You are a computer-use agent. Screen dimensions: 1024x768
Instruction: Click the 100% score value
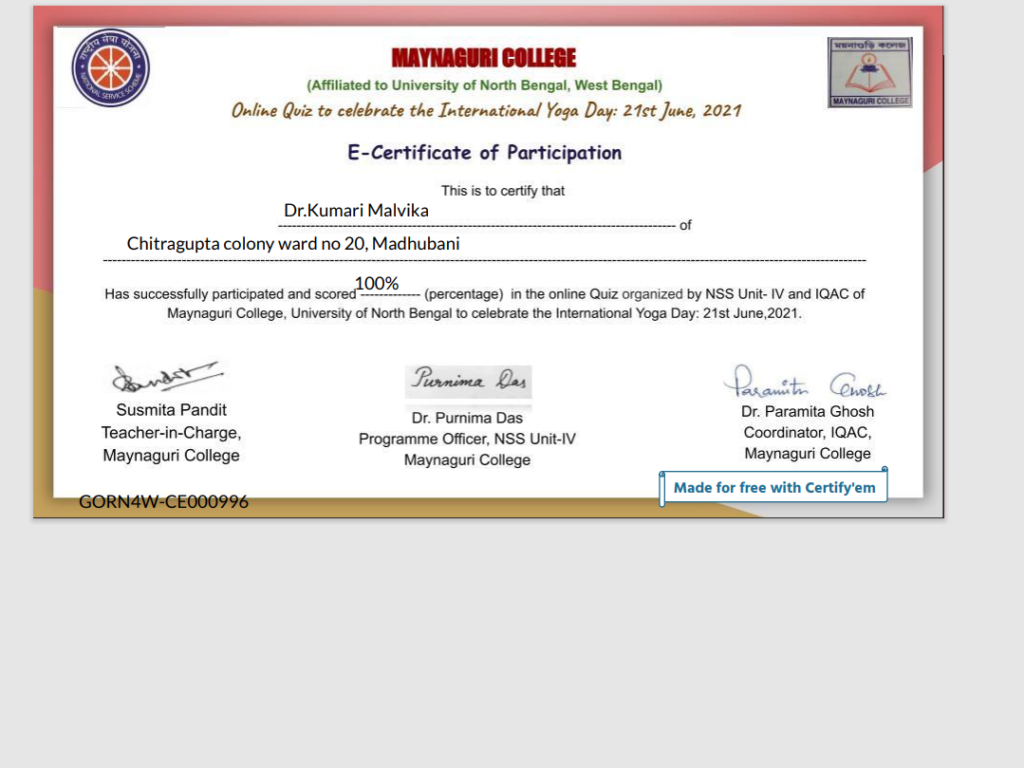(377, 284)
